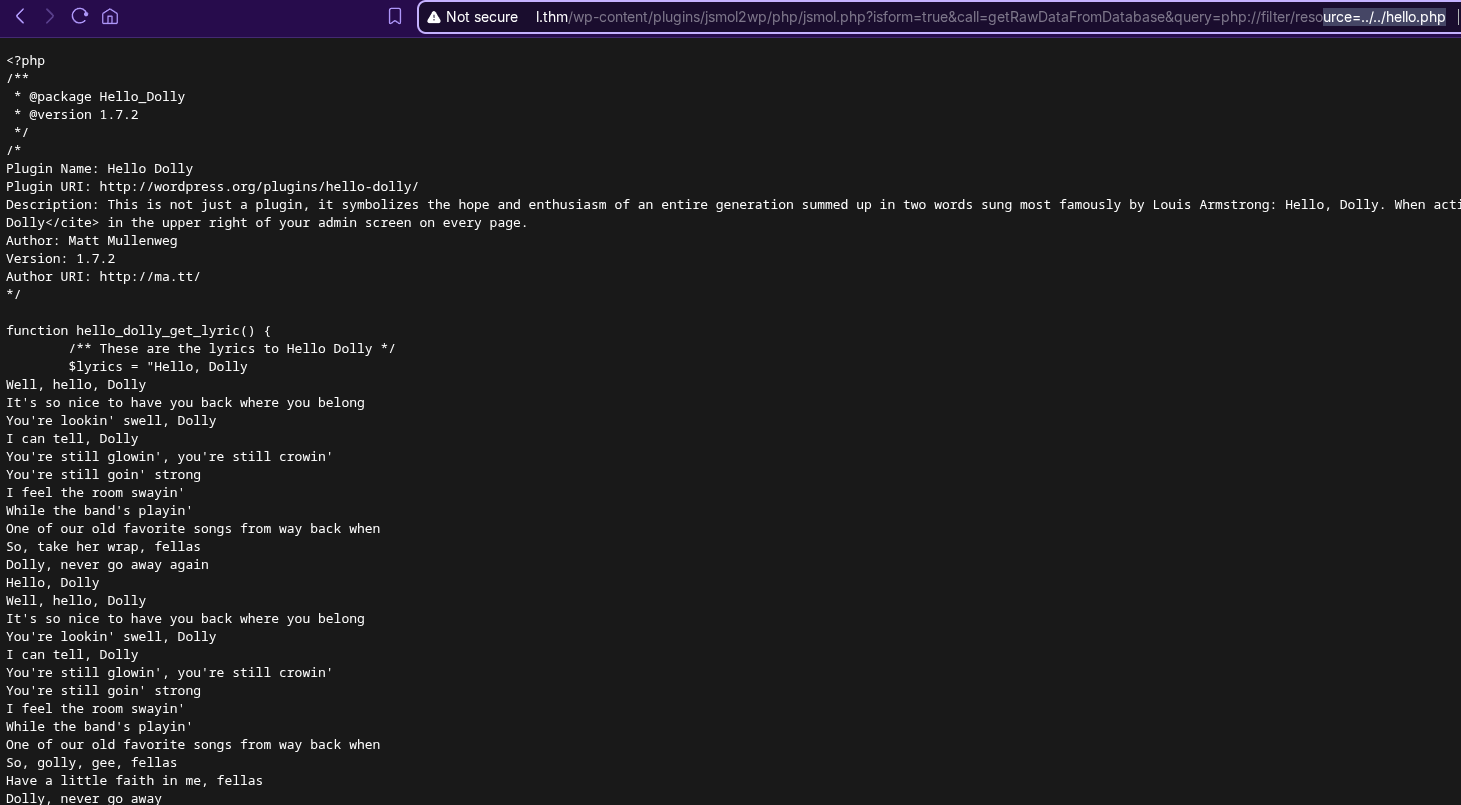Click the opening <?php tag line
1461x805 pixels.
click(26, 61)
